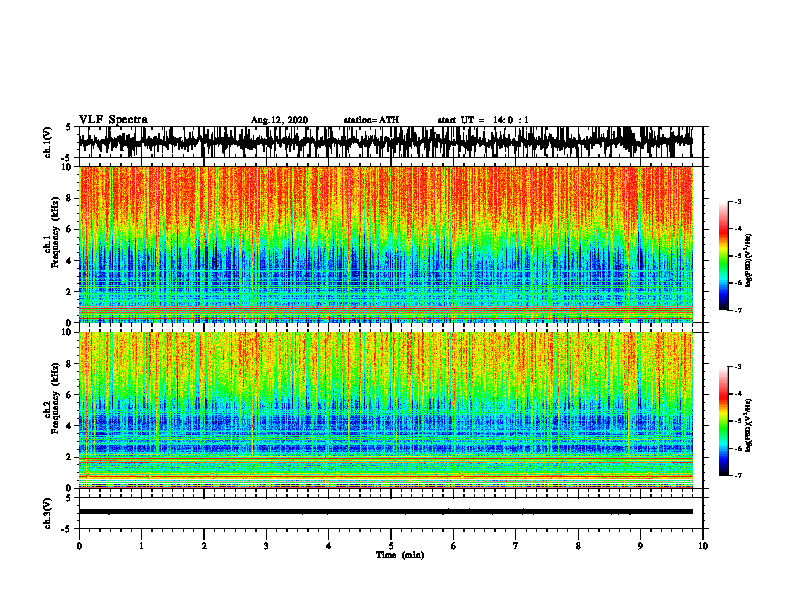Click the "6" kHz tick of ch.1 spectrogram
This screenshot has height=612, width=792.
click(69, 229)
